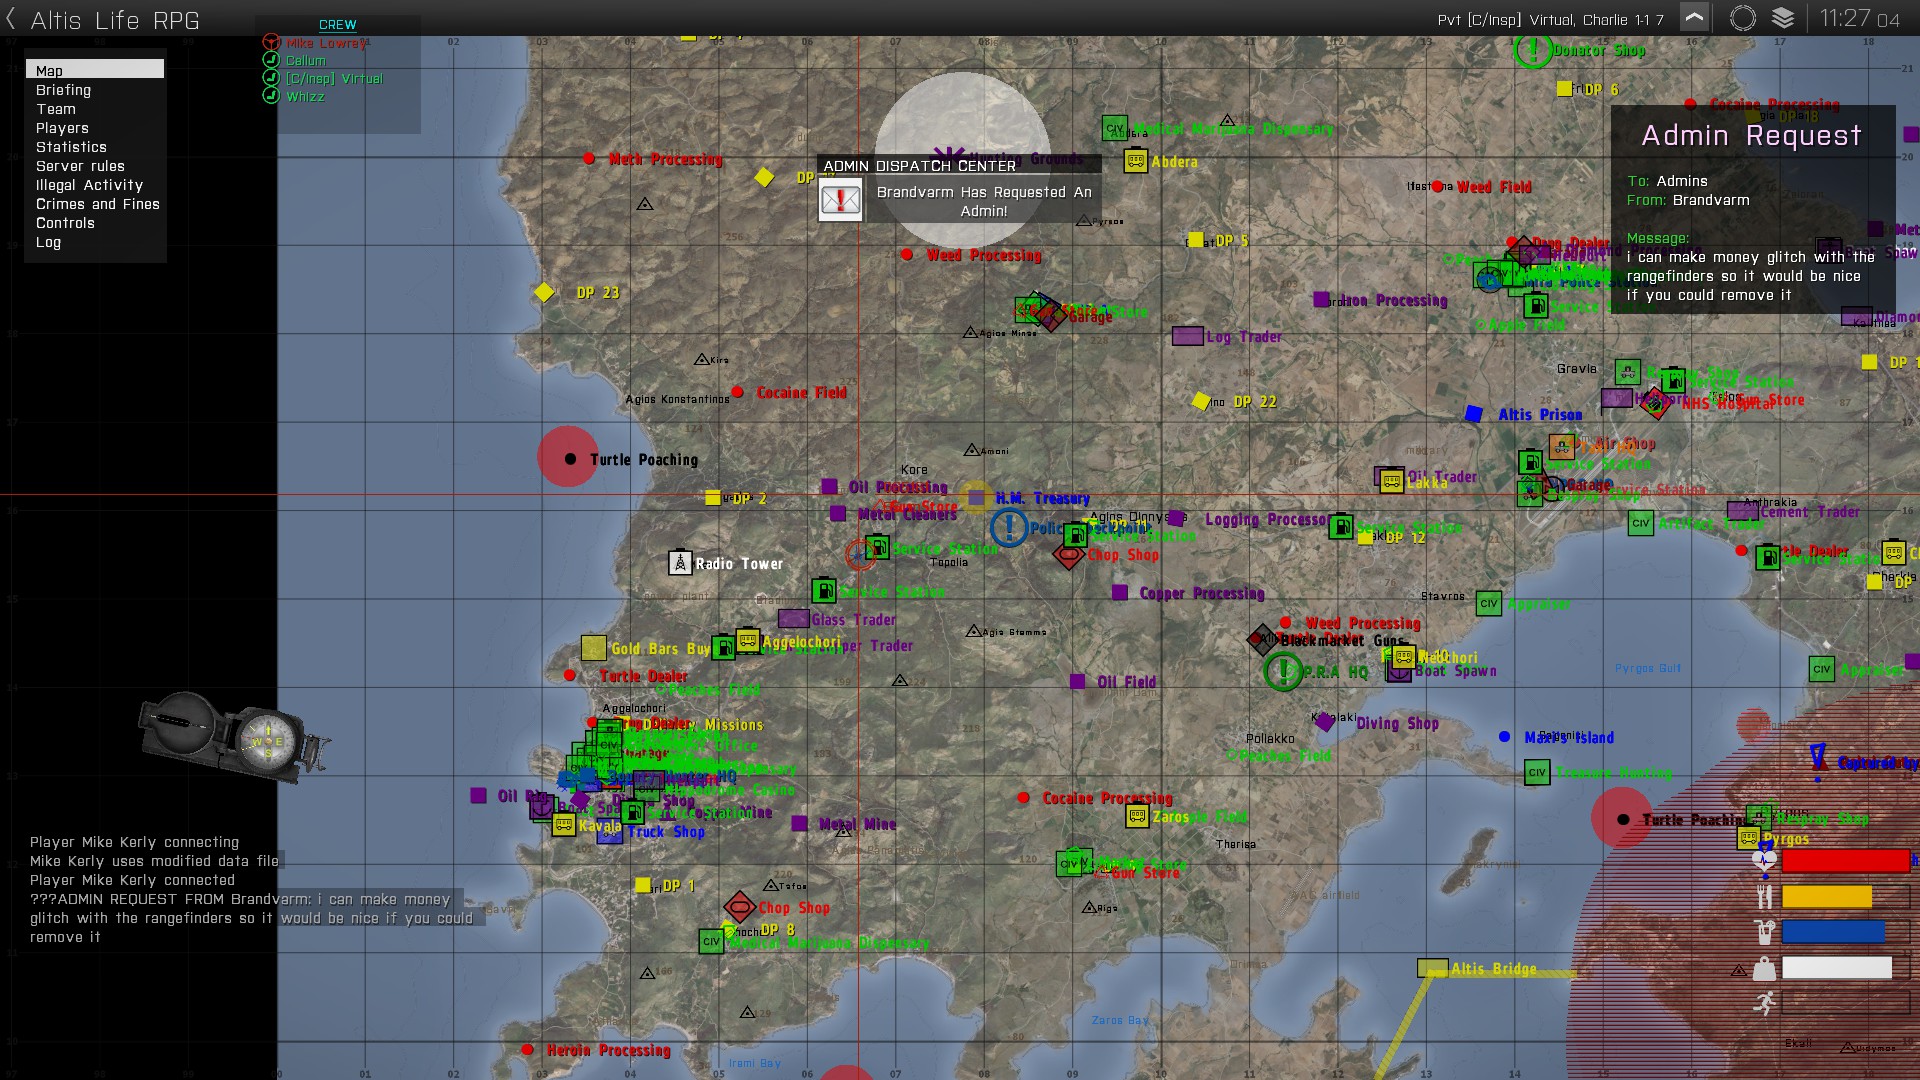
Task: Open the Briefing menu item
Action: (x=63, y=90)
